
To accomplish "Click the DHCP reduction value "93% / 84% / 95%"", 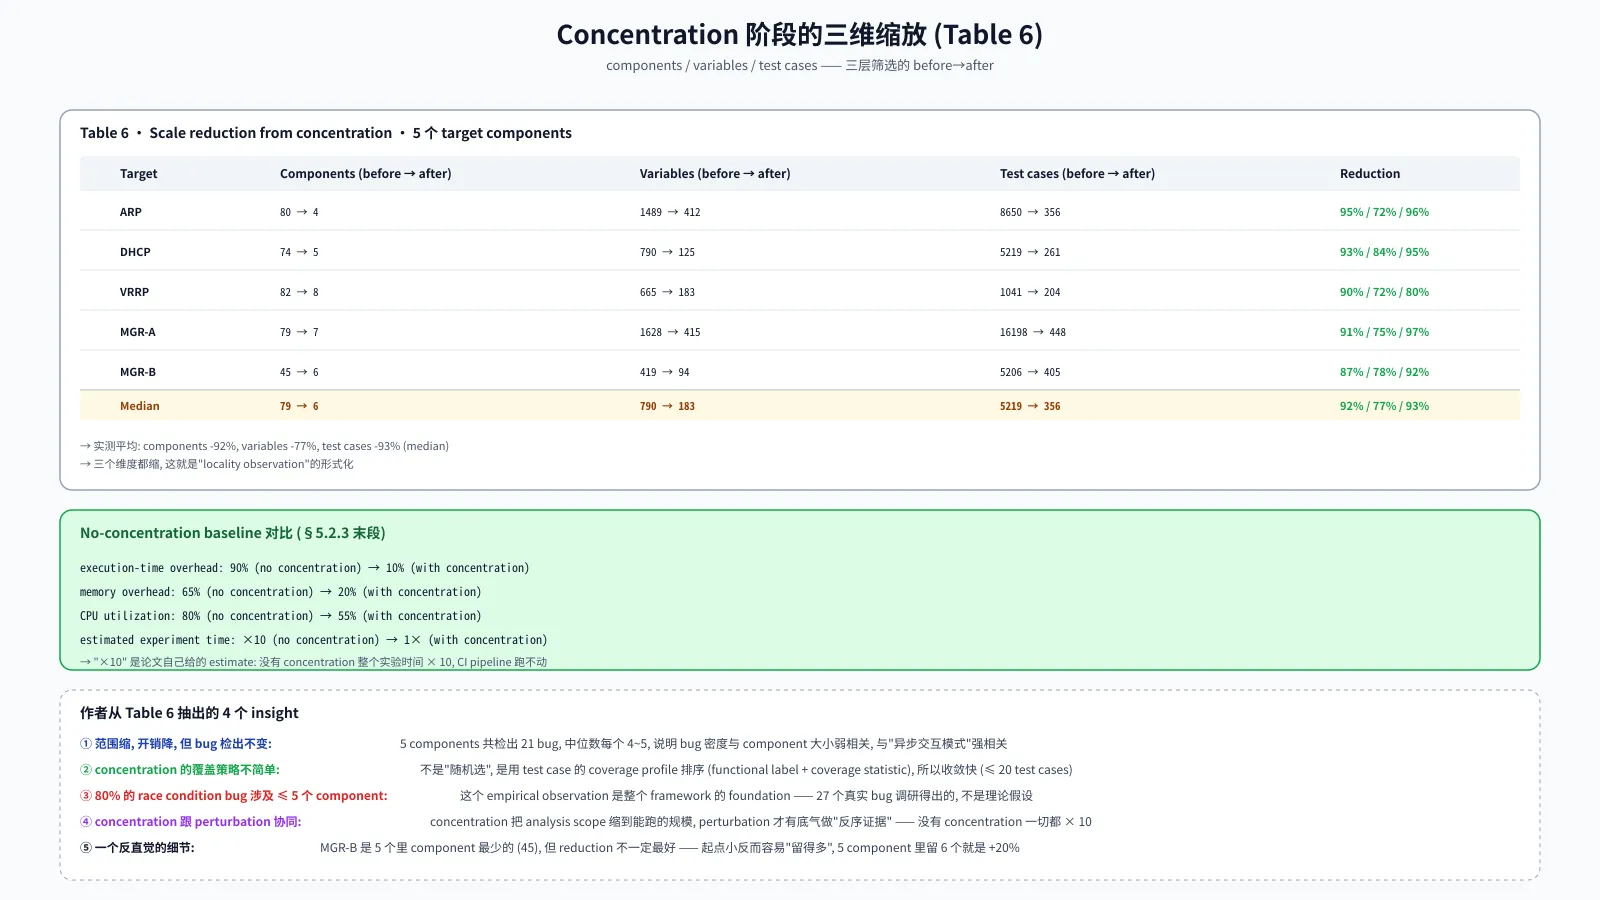I will (1384, 252).
